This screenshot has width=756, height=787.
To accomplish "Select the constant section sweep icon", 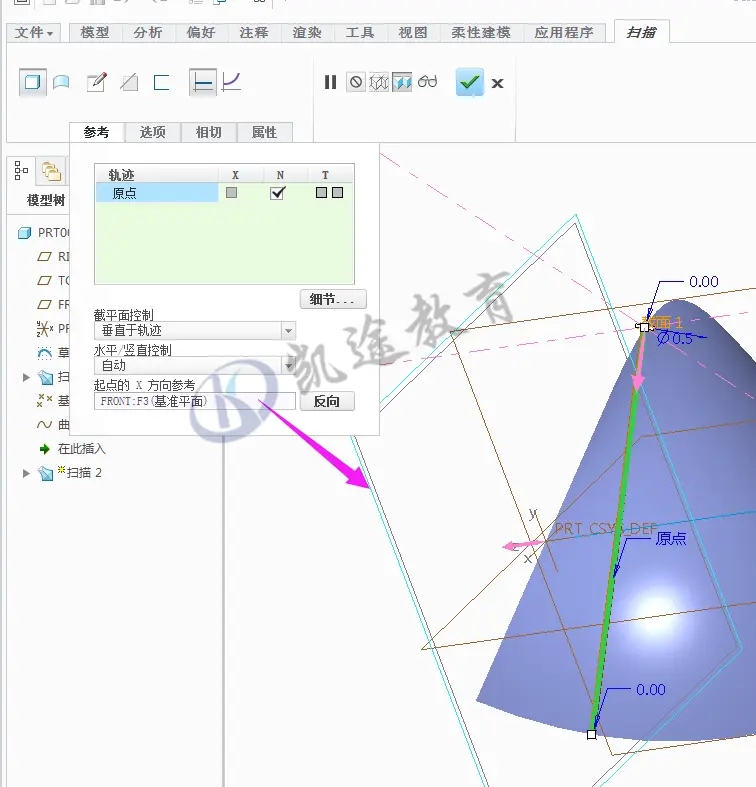I will 203,82.
